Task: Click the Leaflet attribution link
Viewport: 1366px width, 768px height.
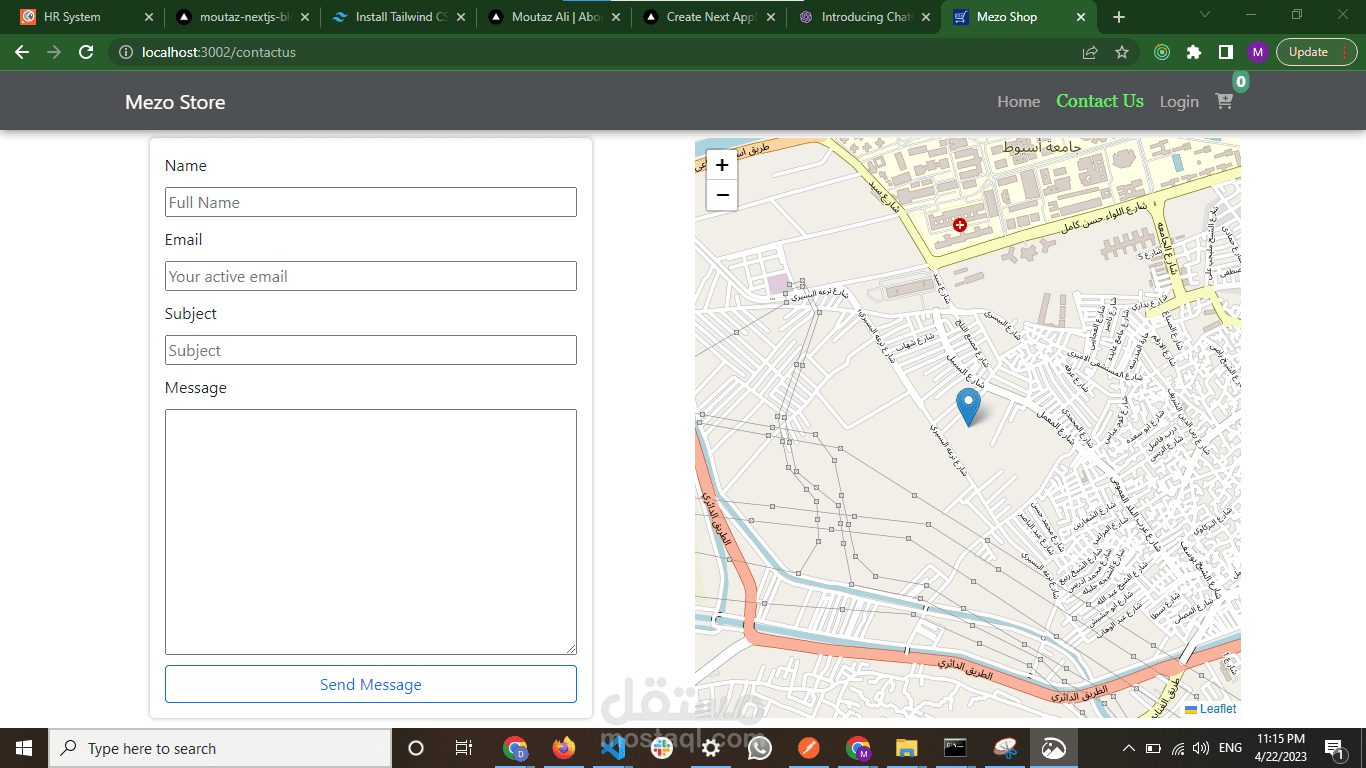Action: 1218,709
